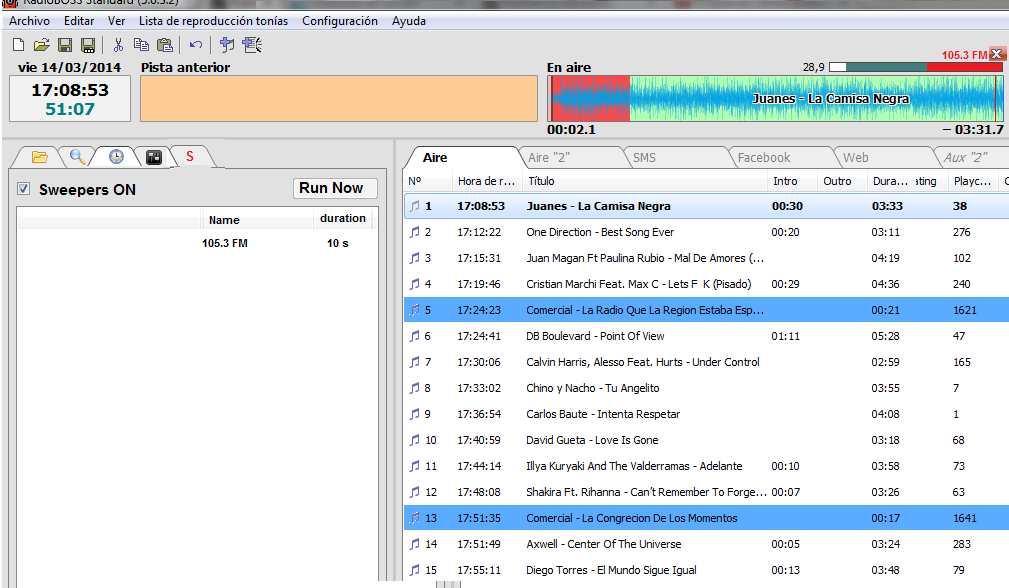Open the search magnifier tab

coord(77,157)
